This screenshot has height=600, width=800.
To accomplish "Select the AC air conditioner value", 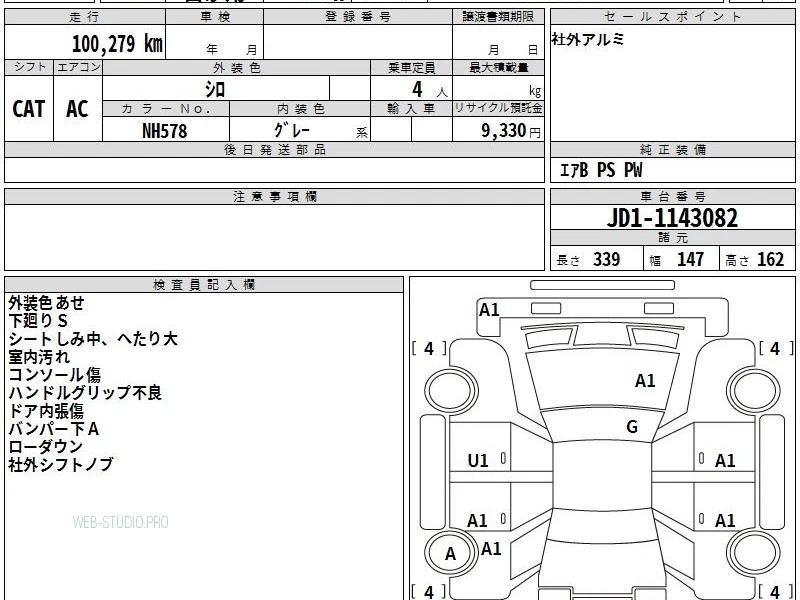I will point(77,109).
